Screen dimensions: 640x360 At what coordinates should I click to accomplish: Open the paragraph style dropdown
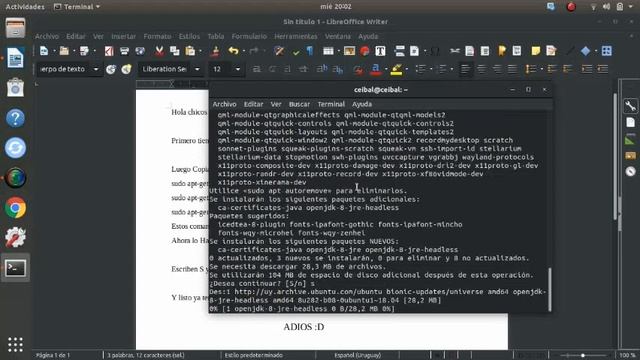96,69
